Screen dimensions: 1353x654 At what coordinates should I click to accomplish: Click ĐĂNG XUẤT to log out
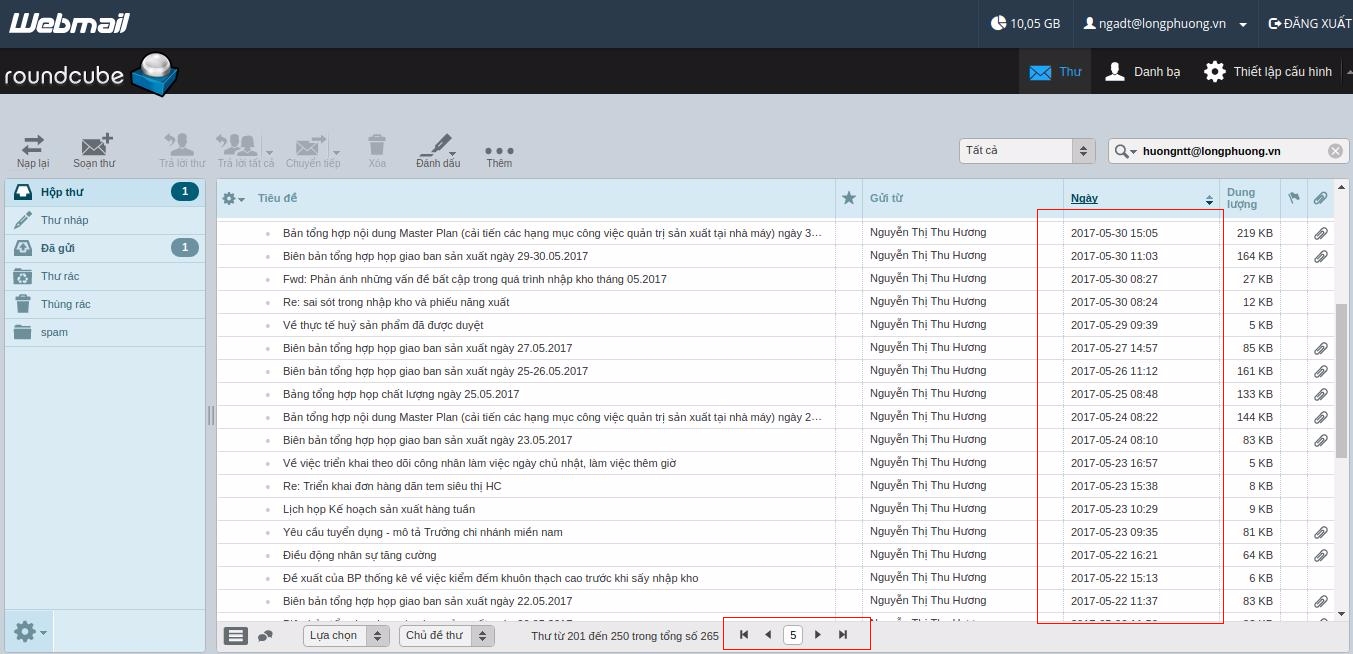tap(1309, 23)
